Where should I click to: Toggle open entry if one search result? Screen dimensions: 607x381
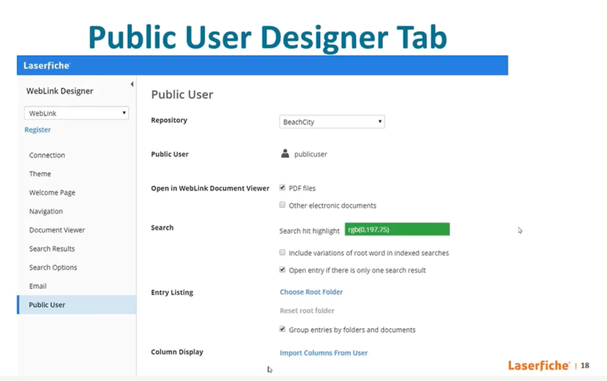click(282, 269)
